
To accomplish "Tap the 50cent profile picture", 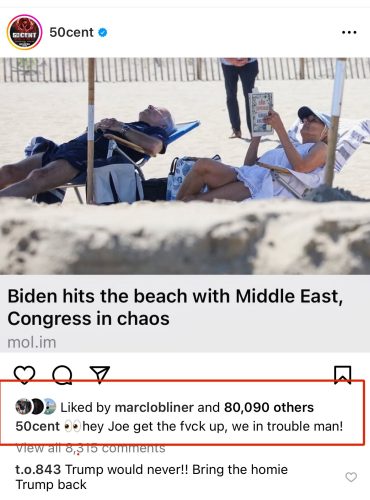I will [x=24, y=32].
